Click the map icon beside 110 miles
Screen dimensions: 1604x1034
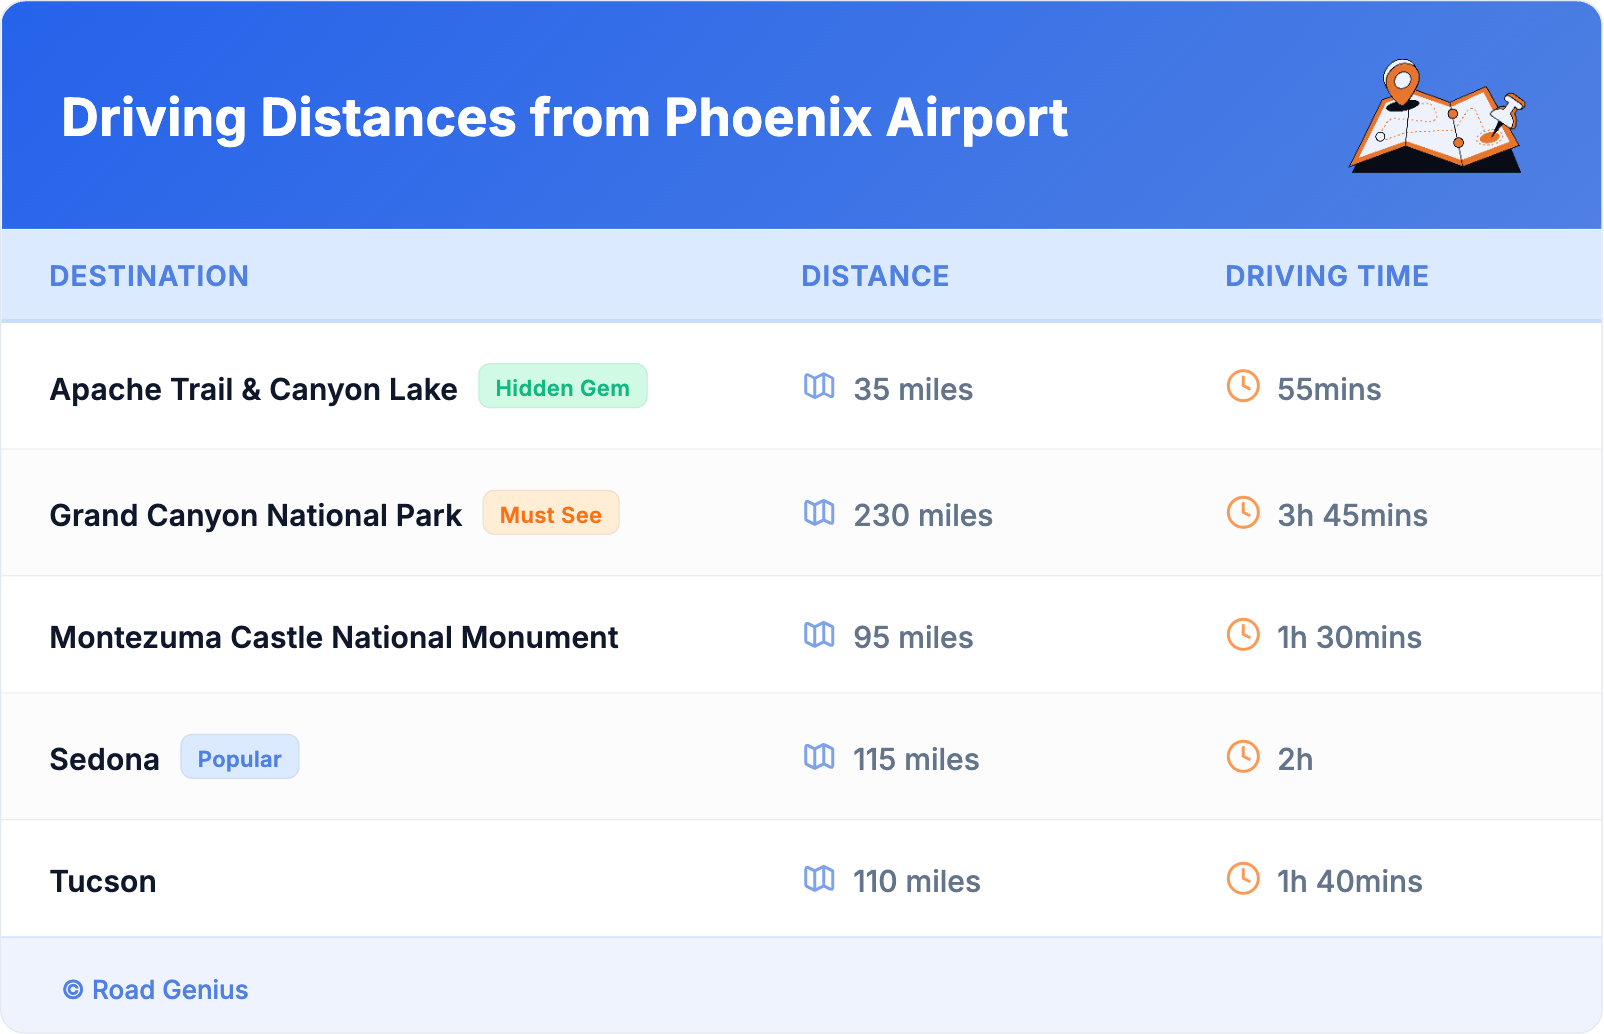pos(819,879)
